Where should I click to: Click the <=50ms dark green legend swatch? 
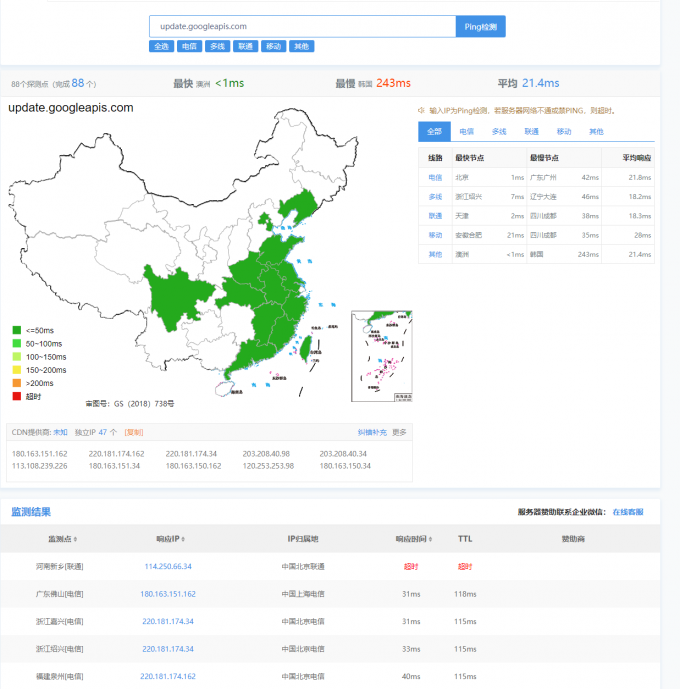17,330
